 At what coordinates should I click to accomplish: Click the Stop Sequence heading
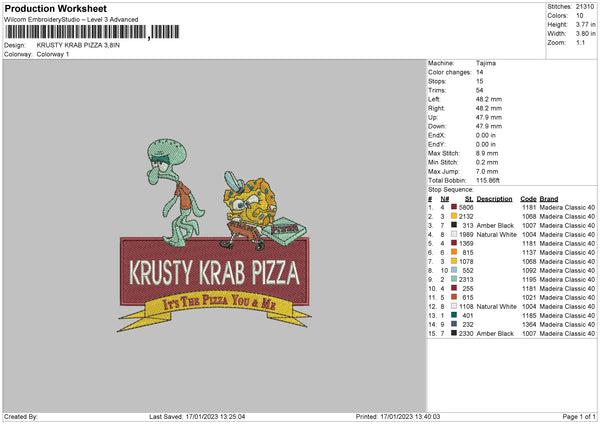450,190
